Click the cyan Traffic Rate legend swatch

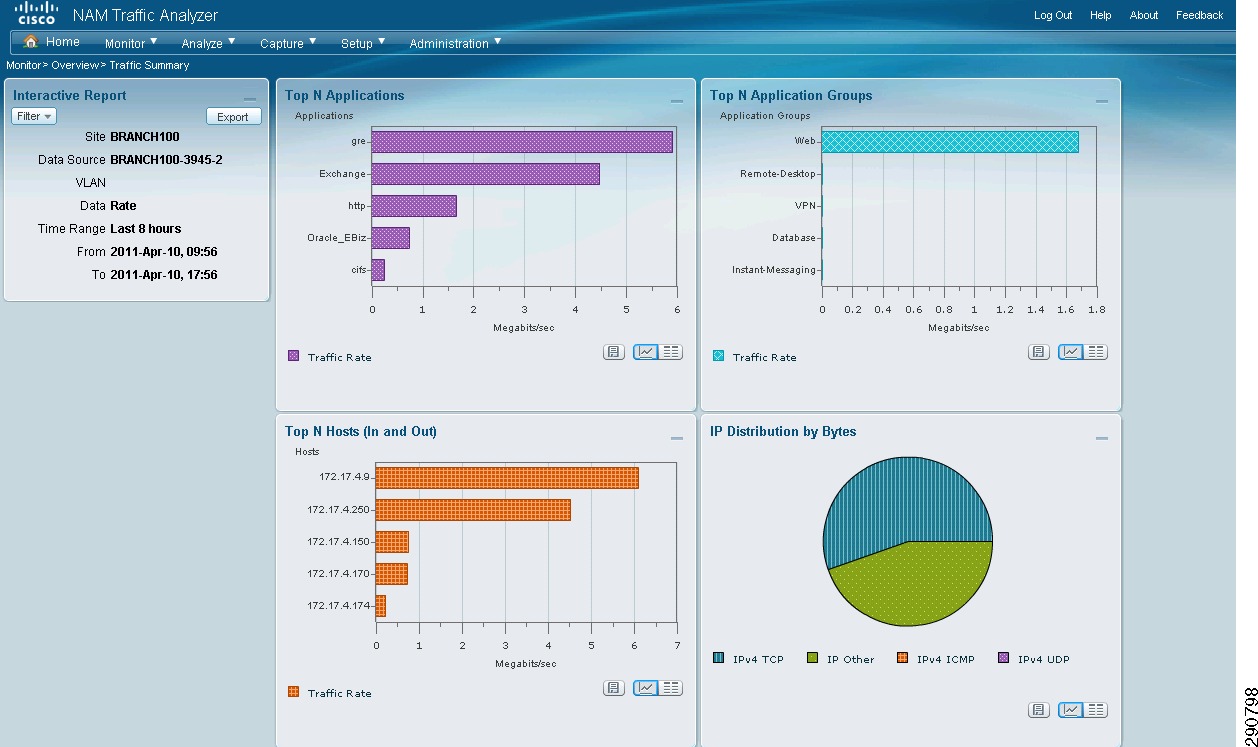pyautogui.click(x=719, y=356)
